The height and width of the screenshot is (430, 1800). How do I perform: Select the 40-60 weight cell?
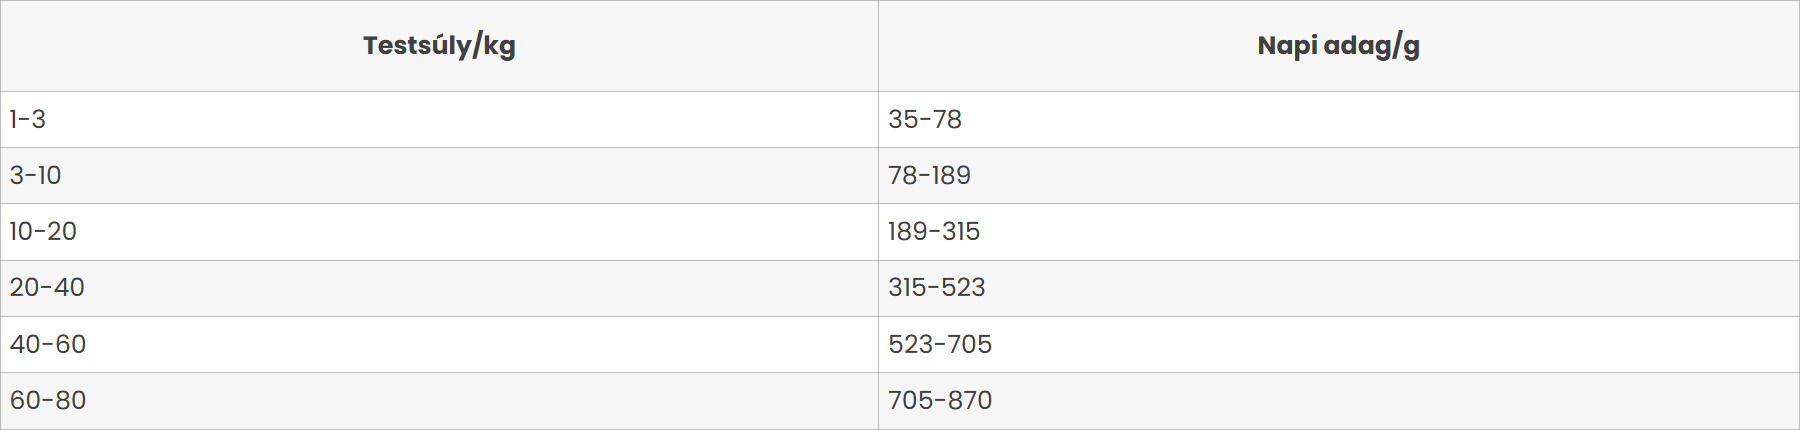pos(439,345)
